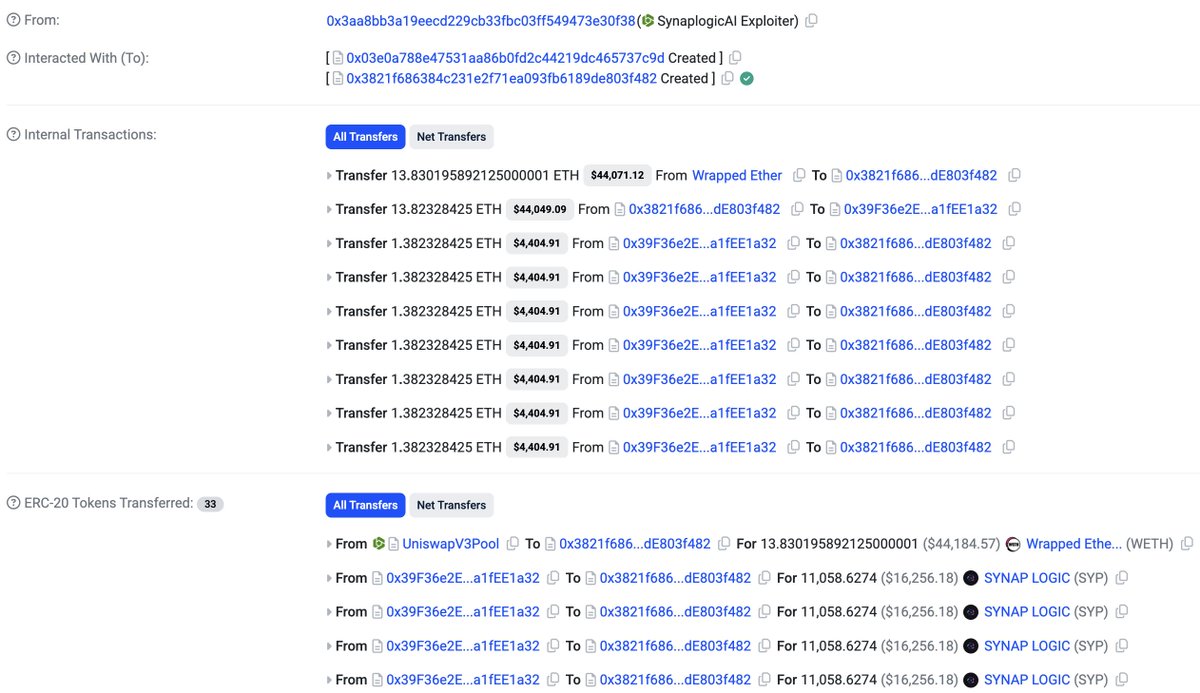The width and height of the screenshot is (1200, 693).
Task: Select All Transfers under ERC-20 Tokens Transferred
Action: (x=365, y=505)
